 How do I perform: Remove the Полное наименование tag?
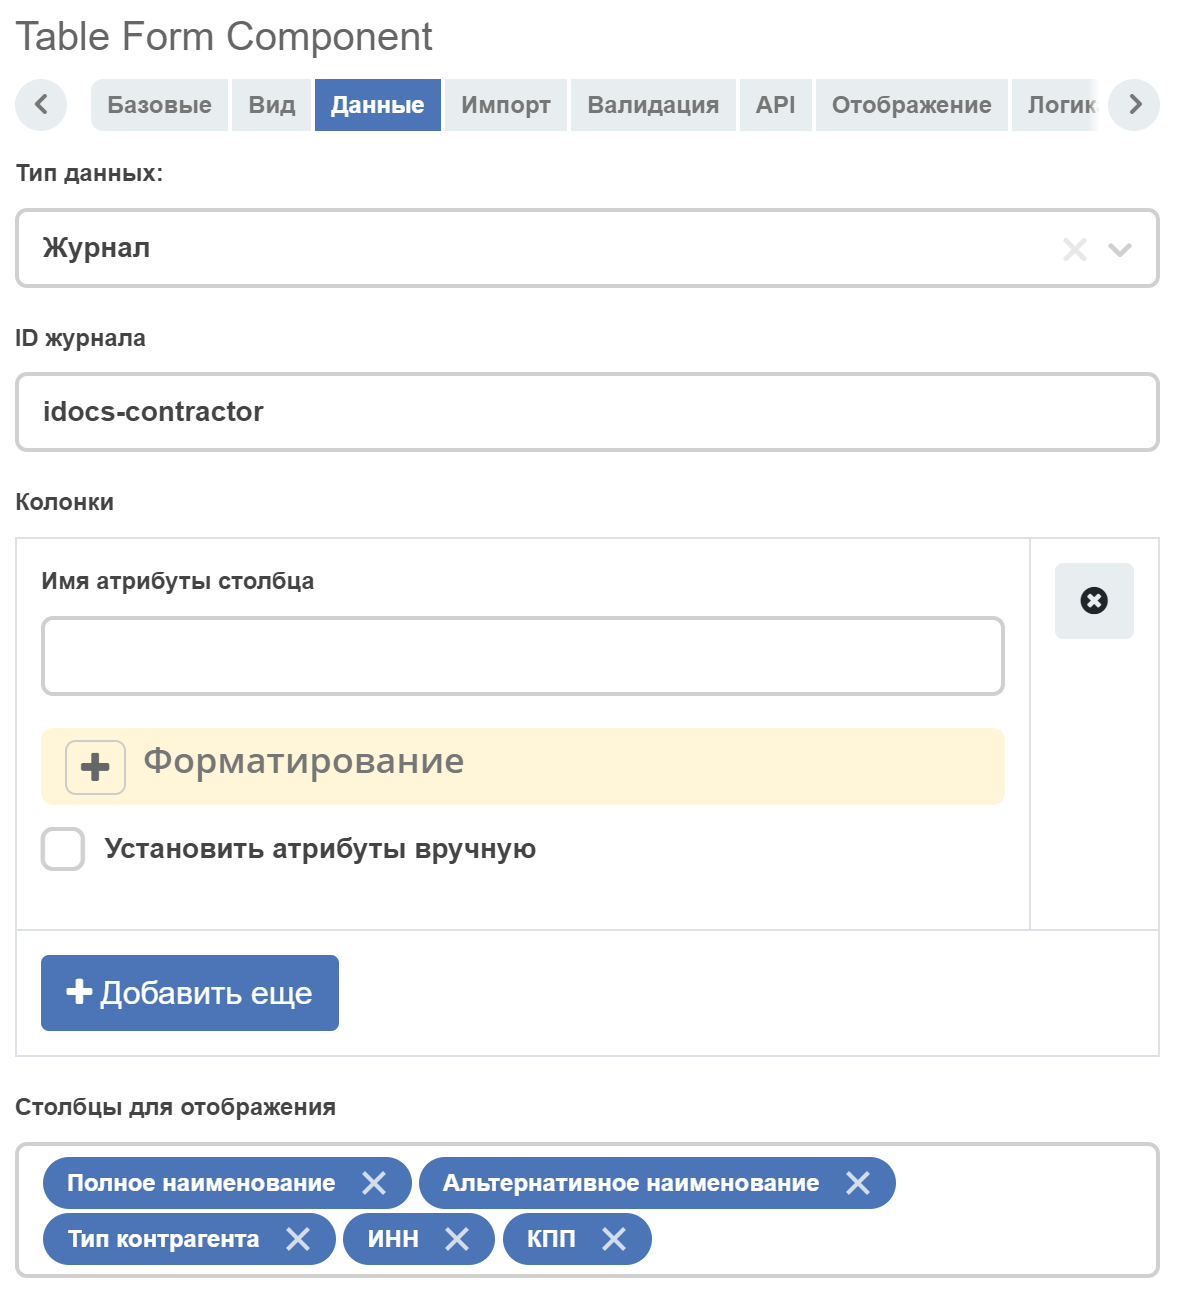click(374, 1183)
